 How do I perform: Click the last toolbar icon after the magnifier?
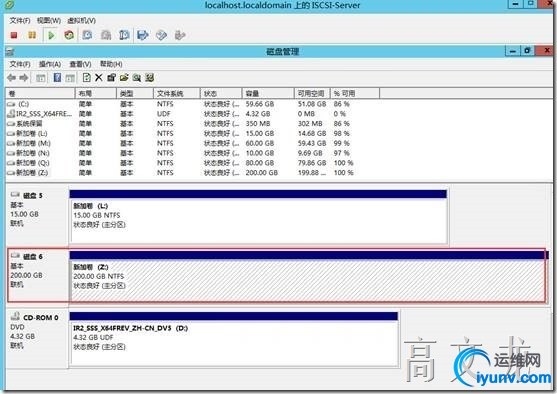point(150,77)
